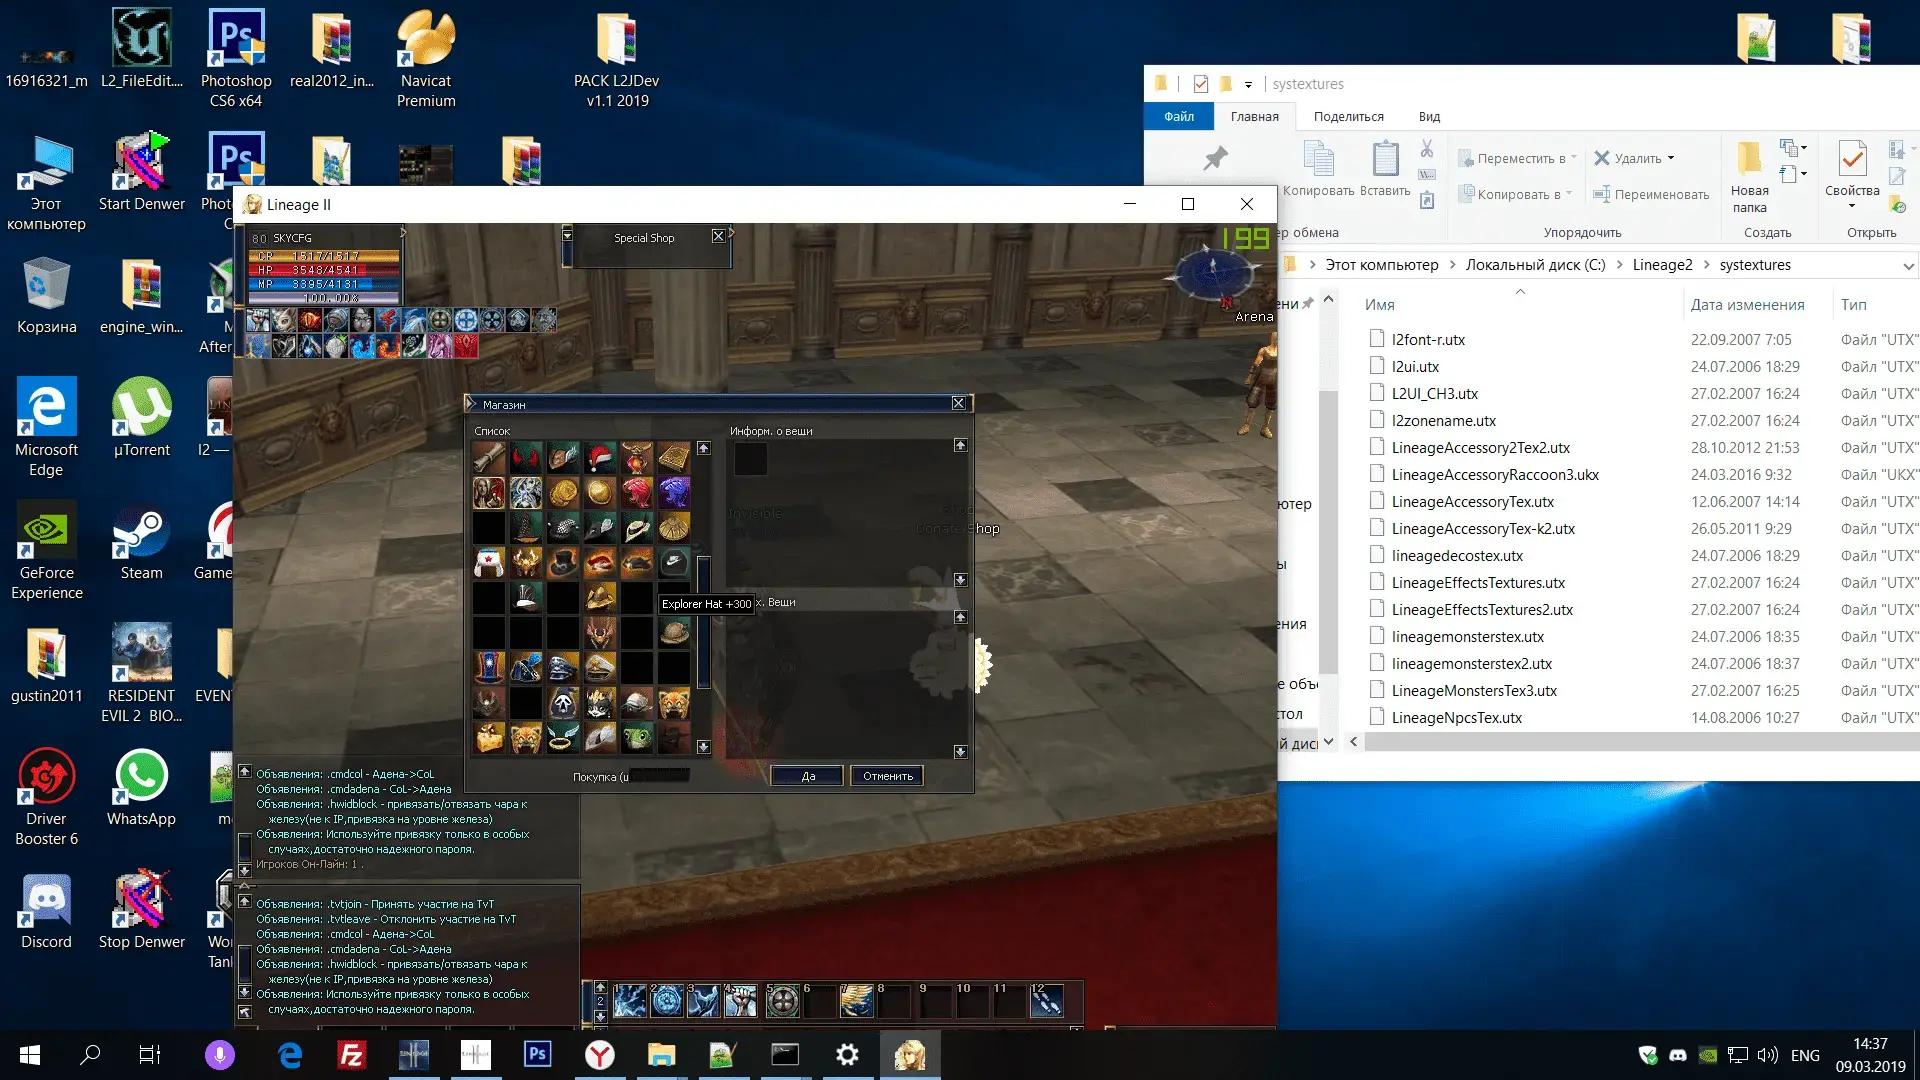Image resolution: width=1920 pixels, height=1080 pixels.
Task: Pick the stars-and-stripes top hat
Action: tap(489, 667)
